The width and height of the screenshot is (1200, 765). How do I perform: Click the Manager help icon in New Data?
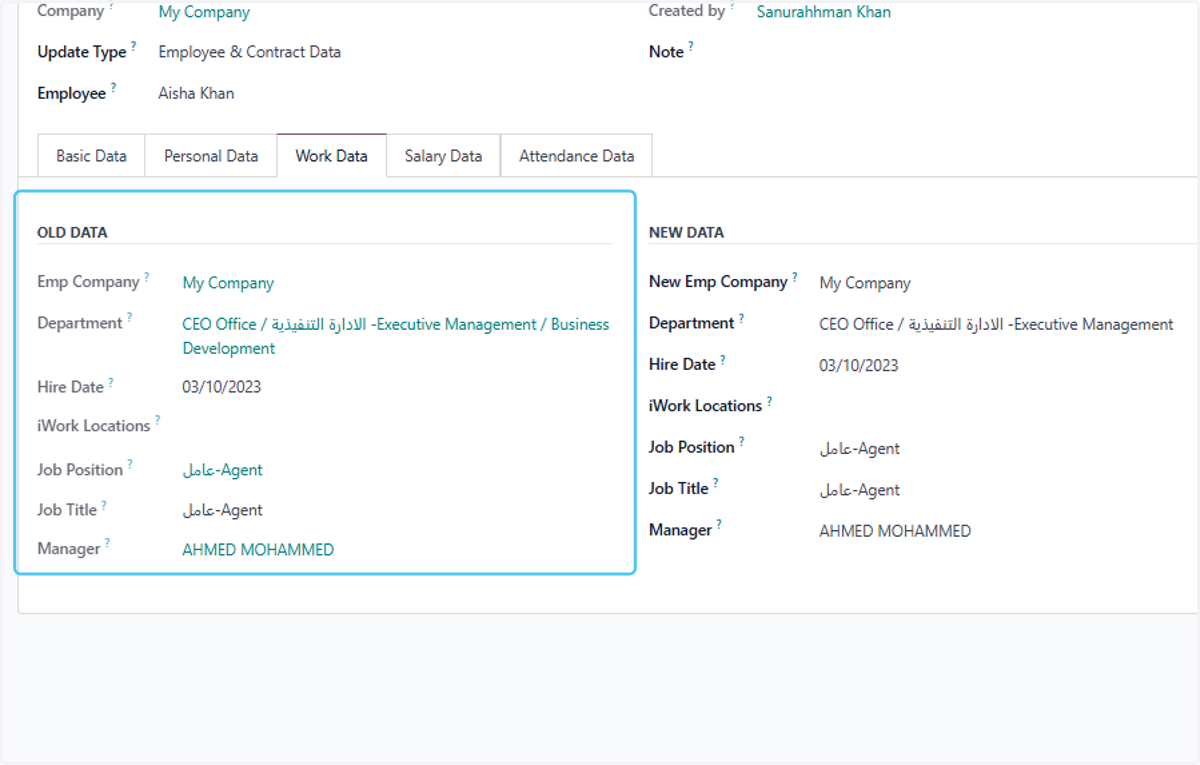719,524
